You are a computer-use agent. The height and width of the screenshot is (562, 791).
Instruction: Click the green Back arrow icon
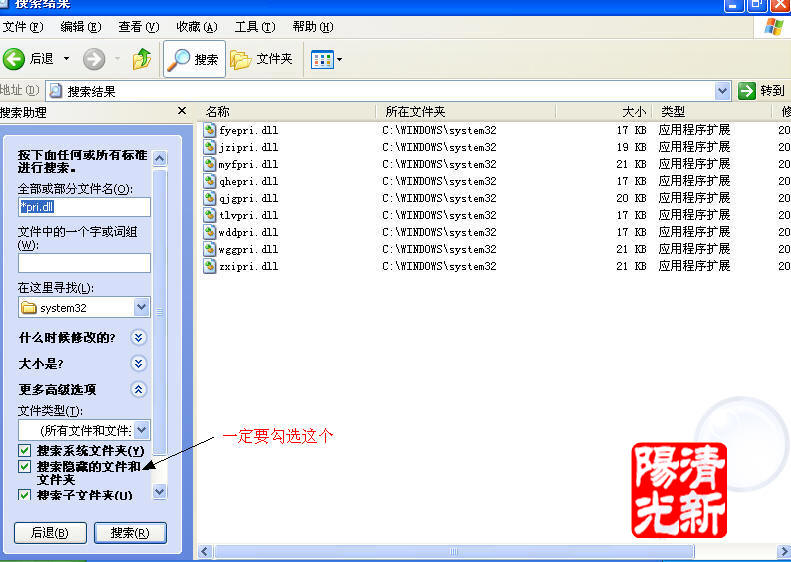click(14, 59)
